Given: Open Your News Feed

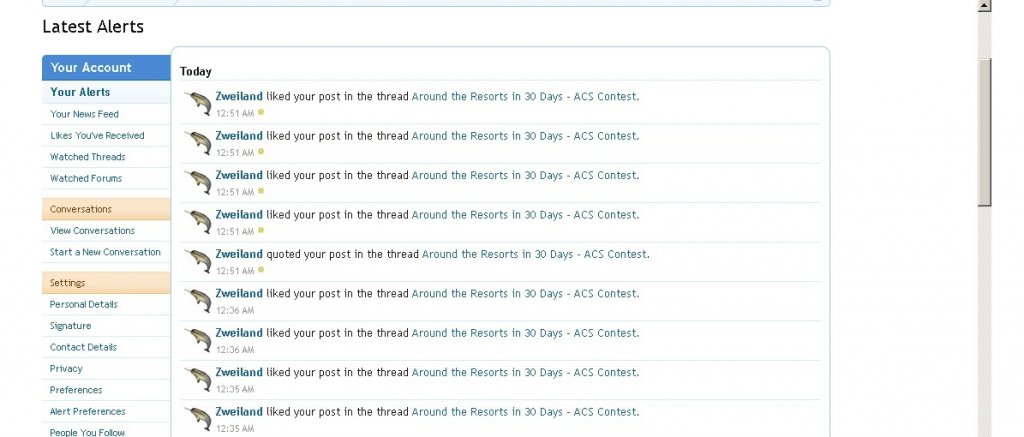Looking at the screenshot, I should [84, 114].
